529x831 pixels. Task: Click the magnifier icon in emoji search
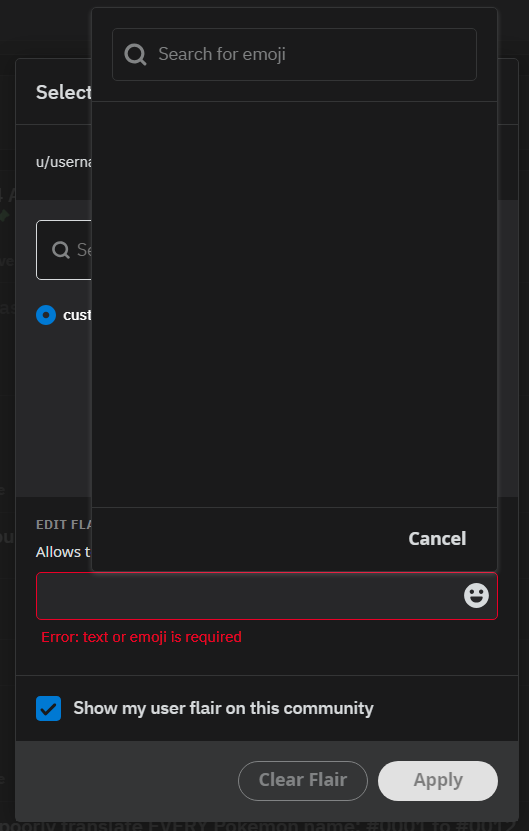(x=135, y=54)
